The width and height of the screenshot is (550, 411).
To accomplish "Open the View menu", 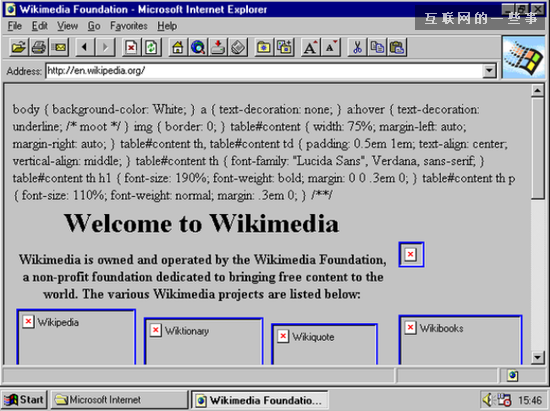I will pyautogui.click(x=67, y=26).
